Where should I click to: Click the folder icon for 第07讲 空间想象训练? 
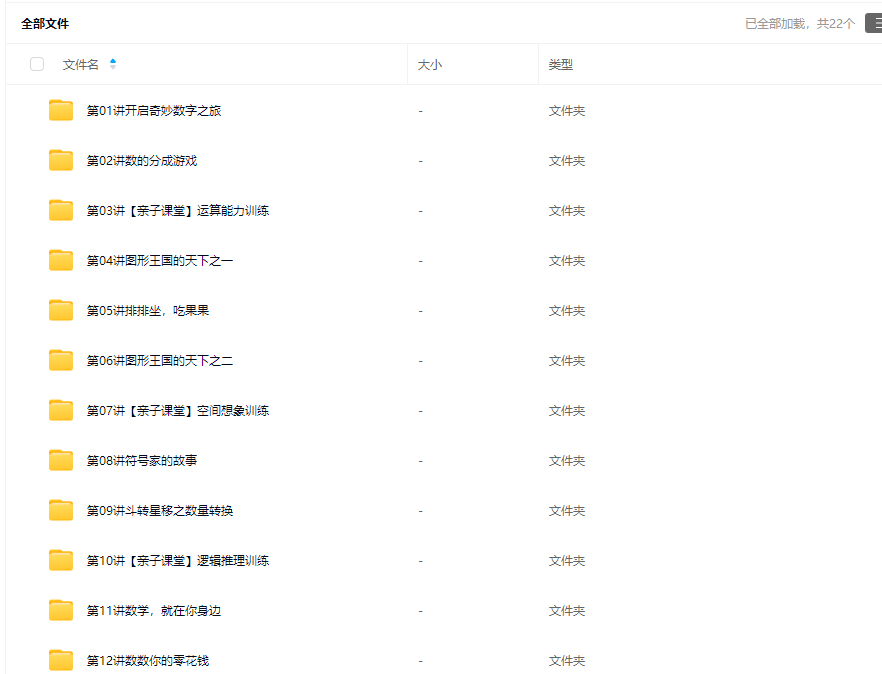[x=61, y=411]
